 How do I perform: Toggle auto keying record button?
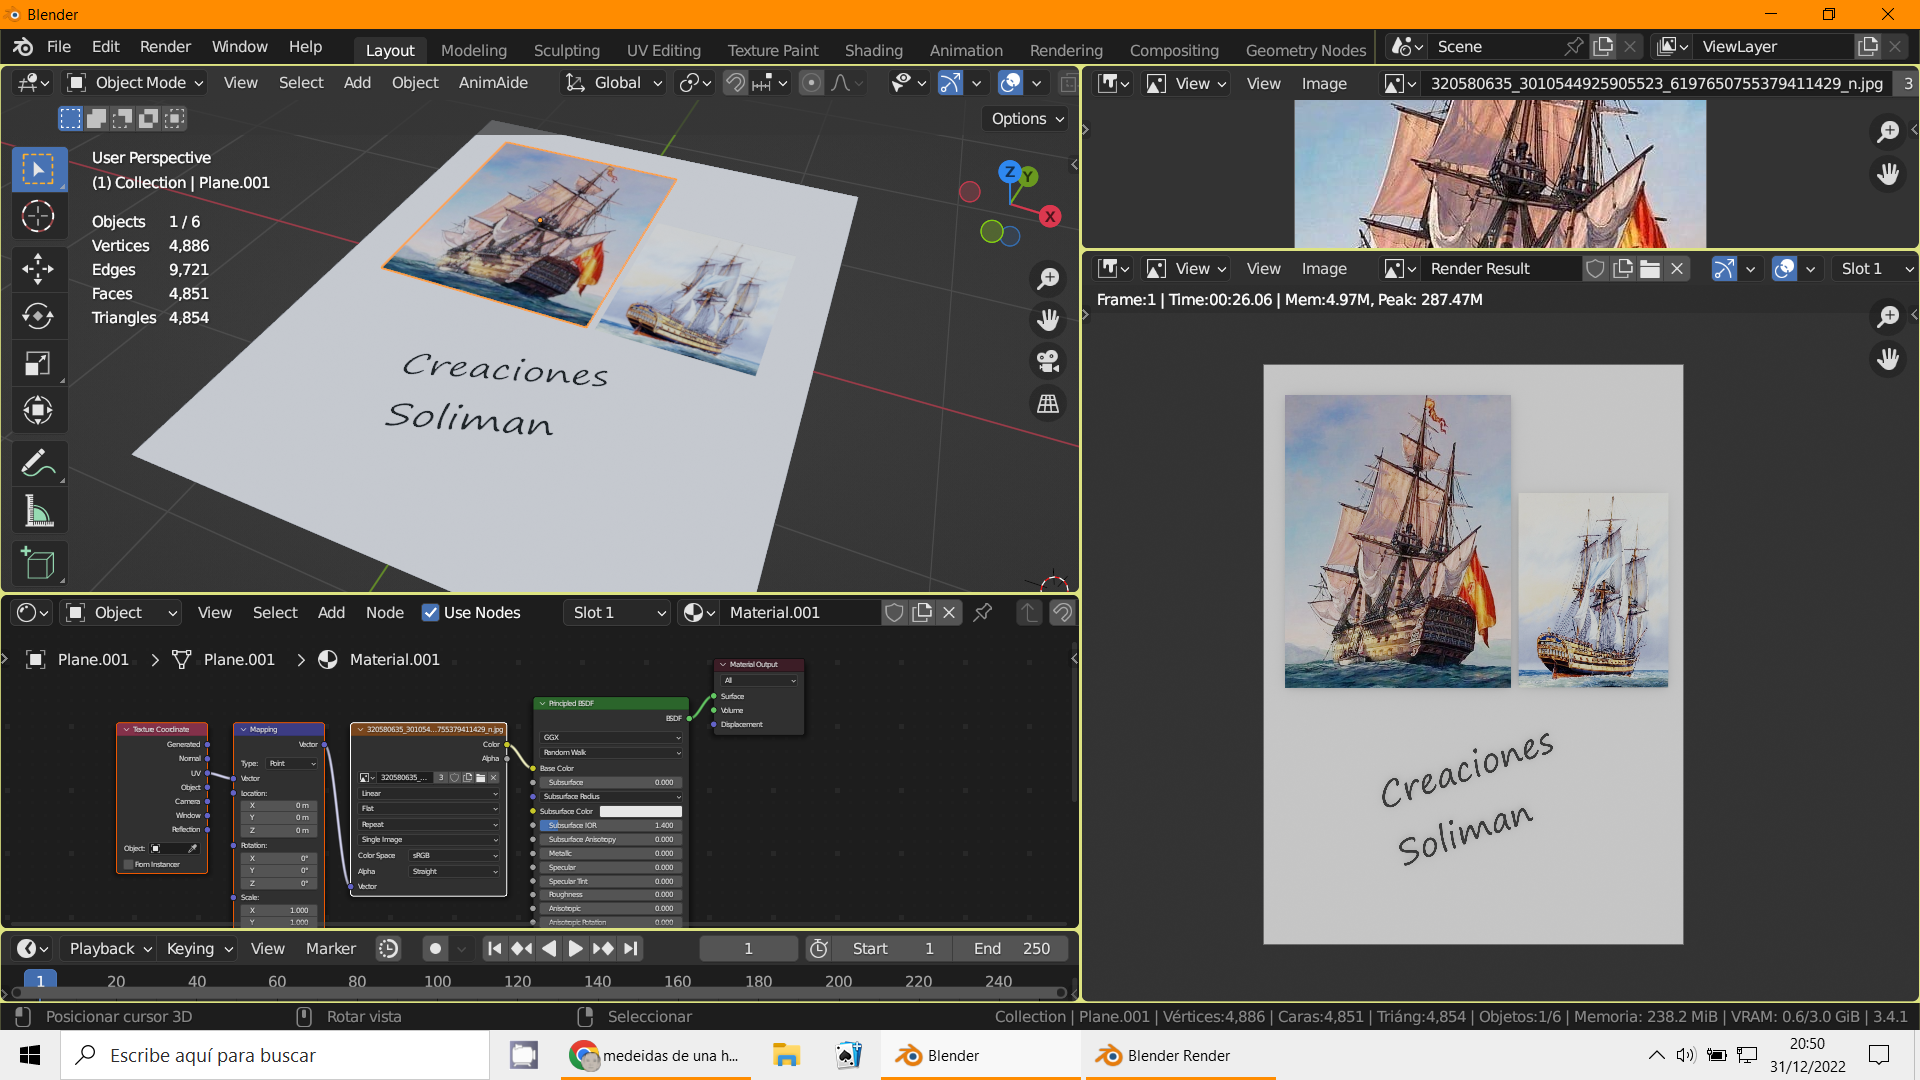pos(435,949)
